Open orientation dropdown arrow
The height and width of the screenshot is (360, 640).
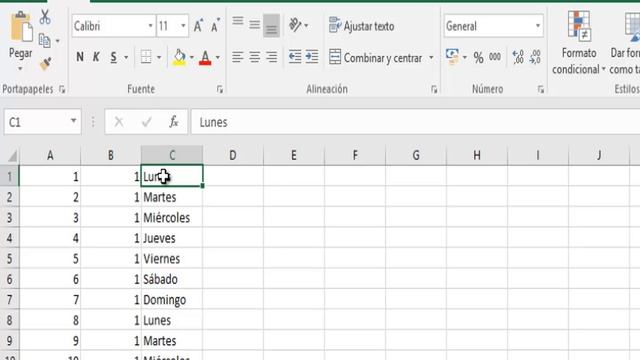coord(306,25)
